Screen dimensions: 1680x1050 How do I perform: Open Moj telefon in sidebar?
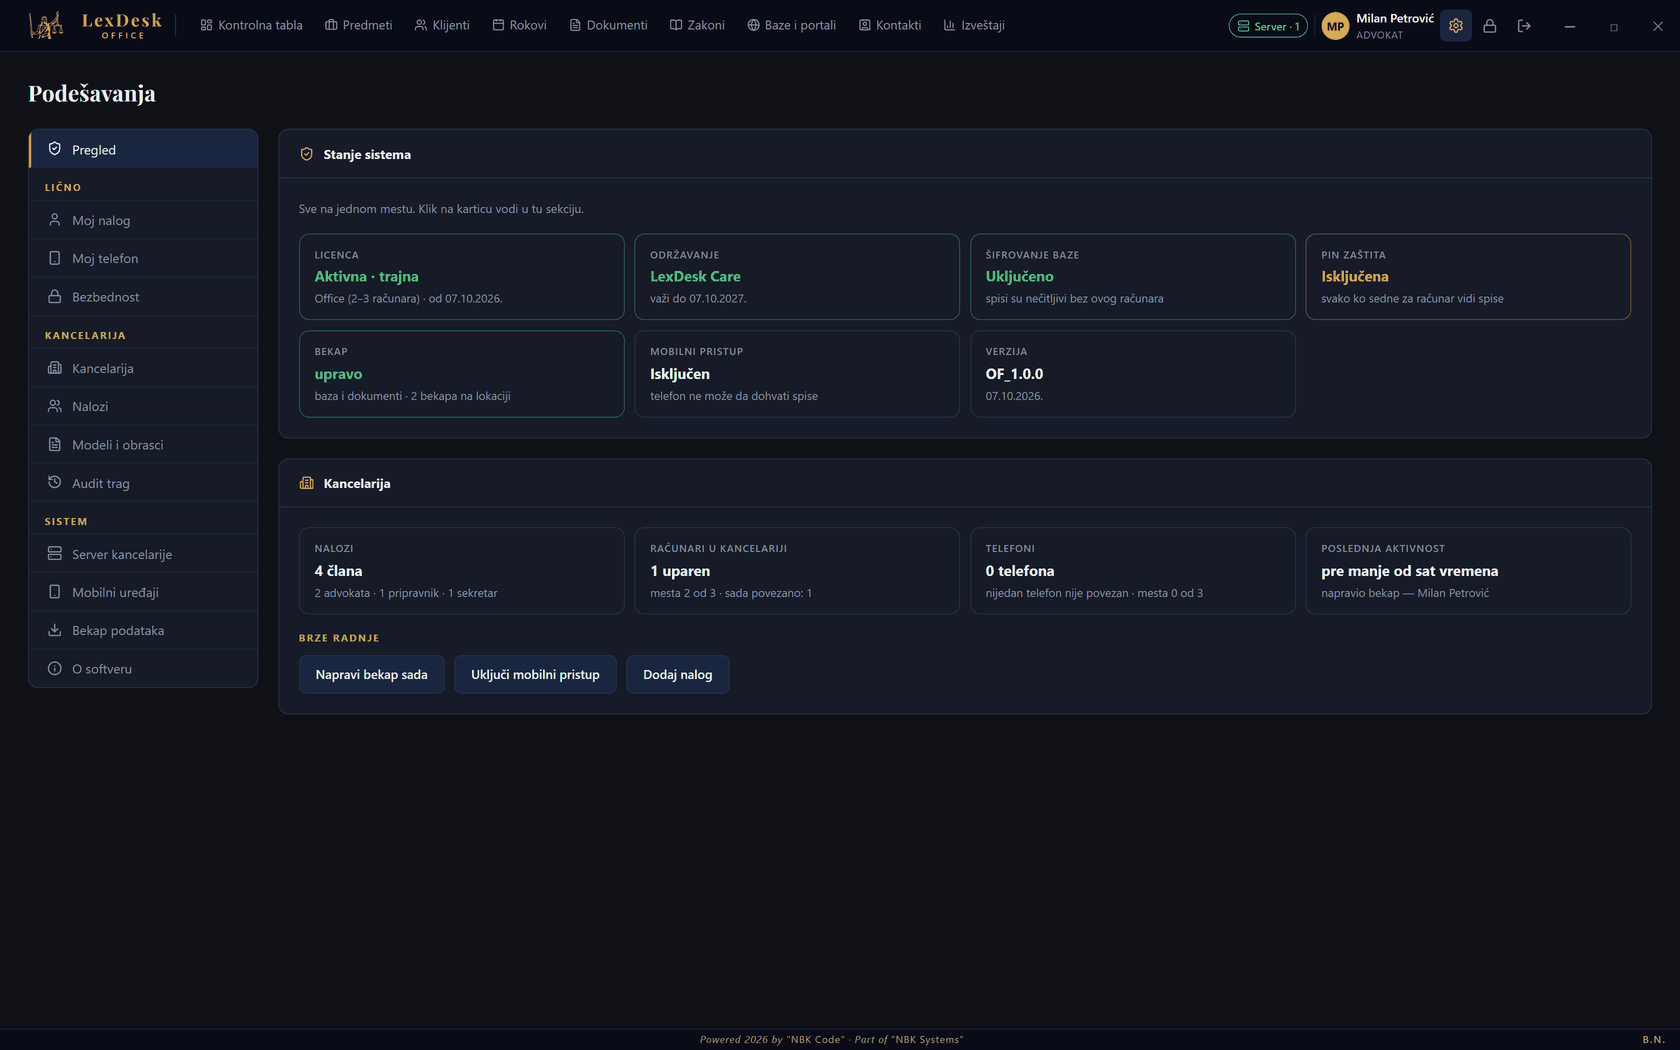[x=143, y=258]
